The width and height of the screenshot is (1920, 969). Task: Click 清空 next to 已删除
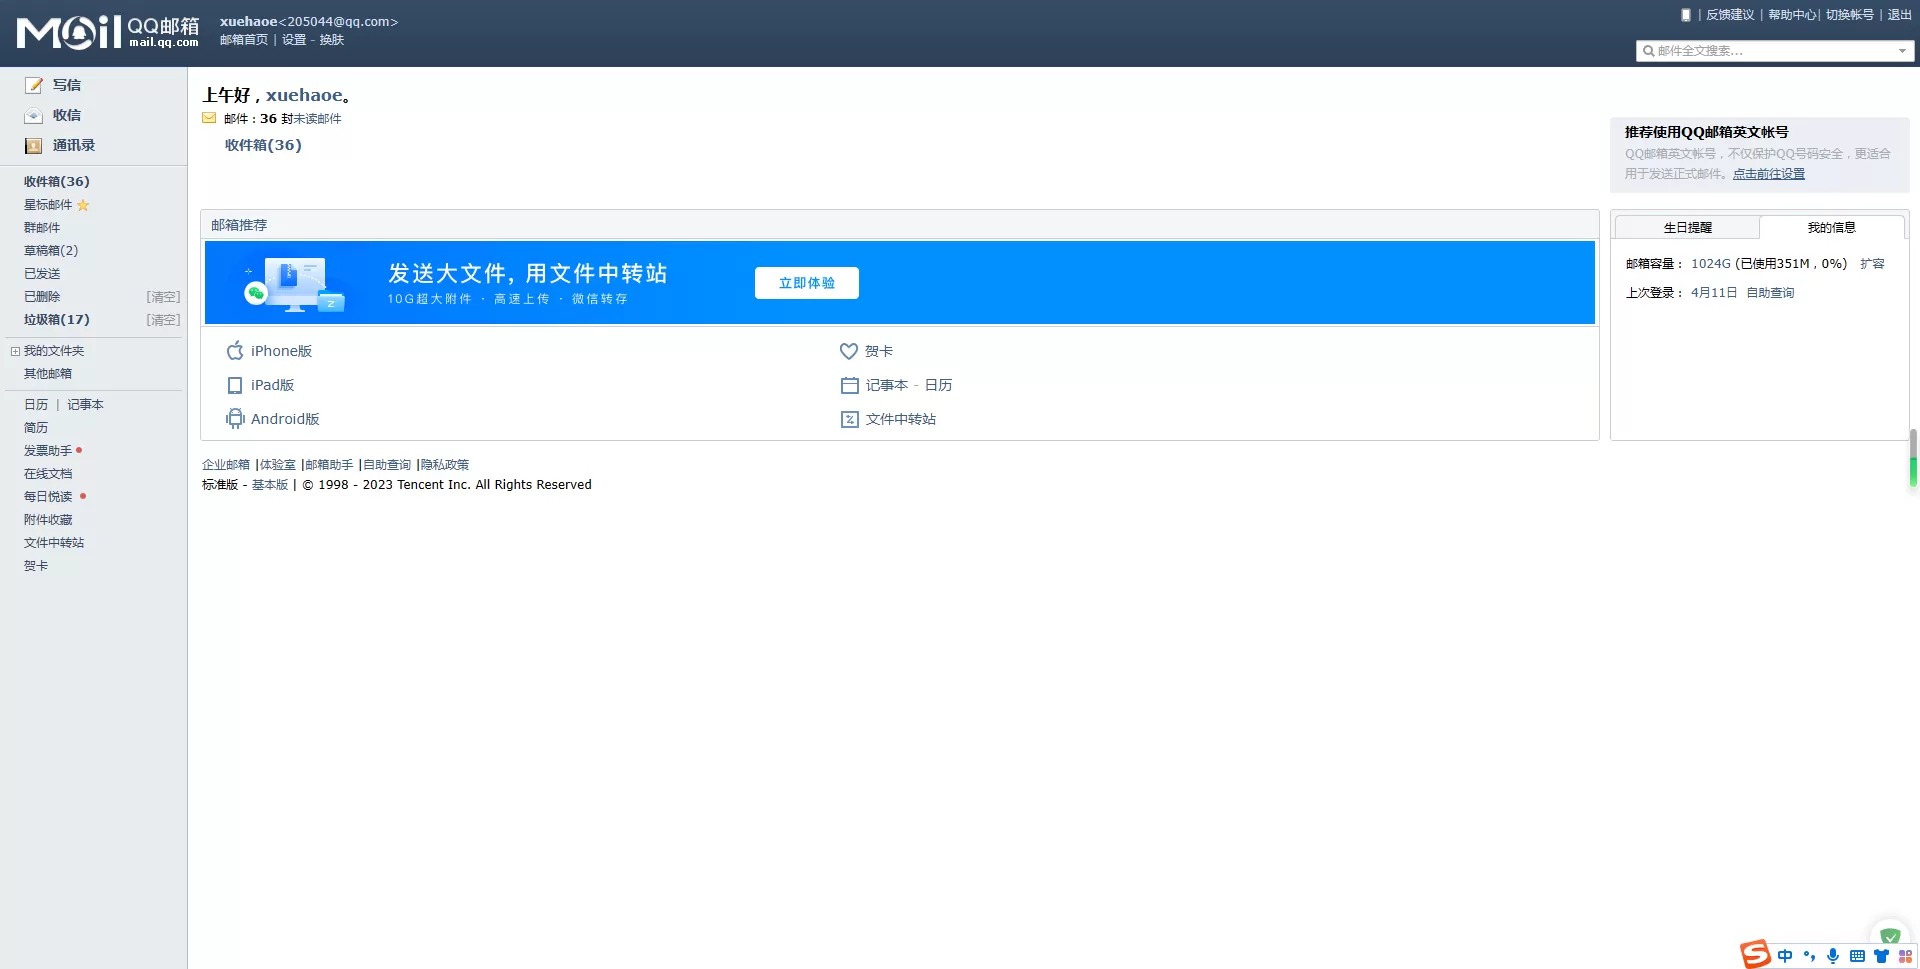[163, 297]
